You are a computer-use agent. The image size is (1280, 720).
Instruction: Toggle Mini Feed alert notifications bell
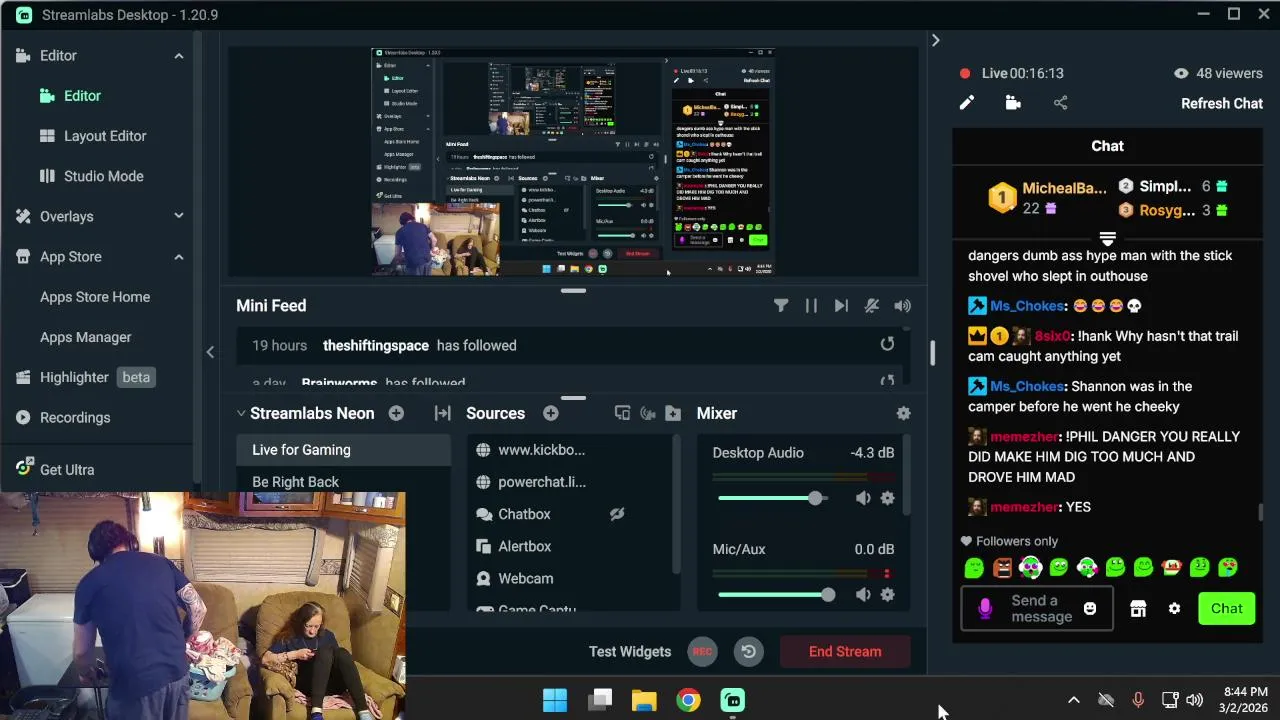tap(872, 306)
